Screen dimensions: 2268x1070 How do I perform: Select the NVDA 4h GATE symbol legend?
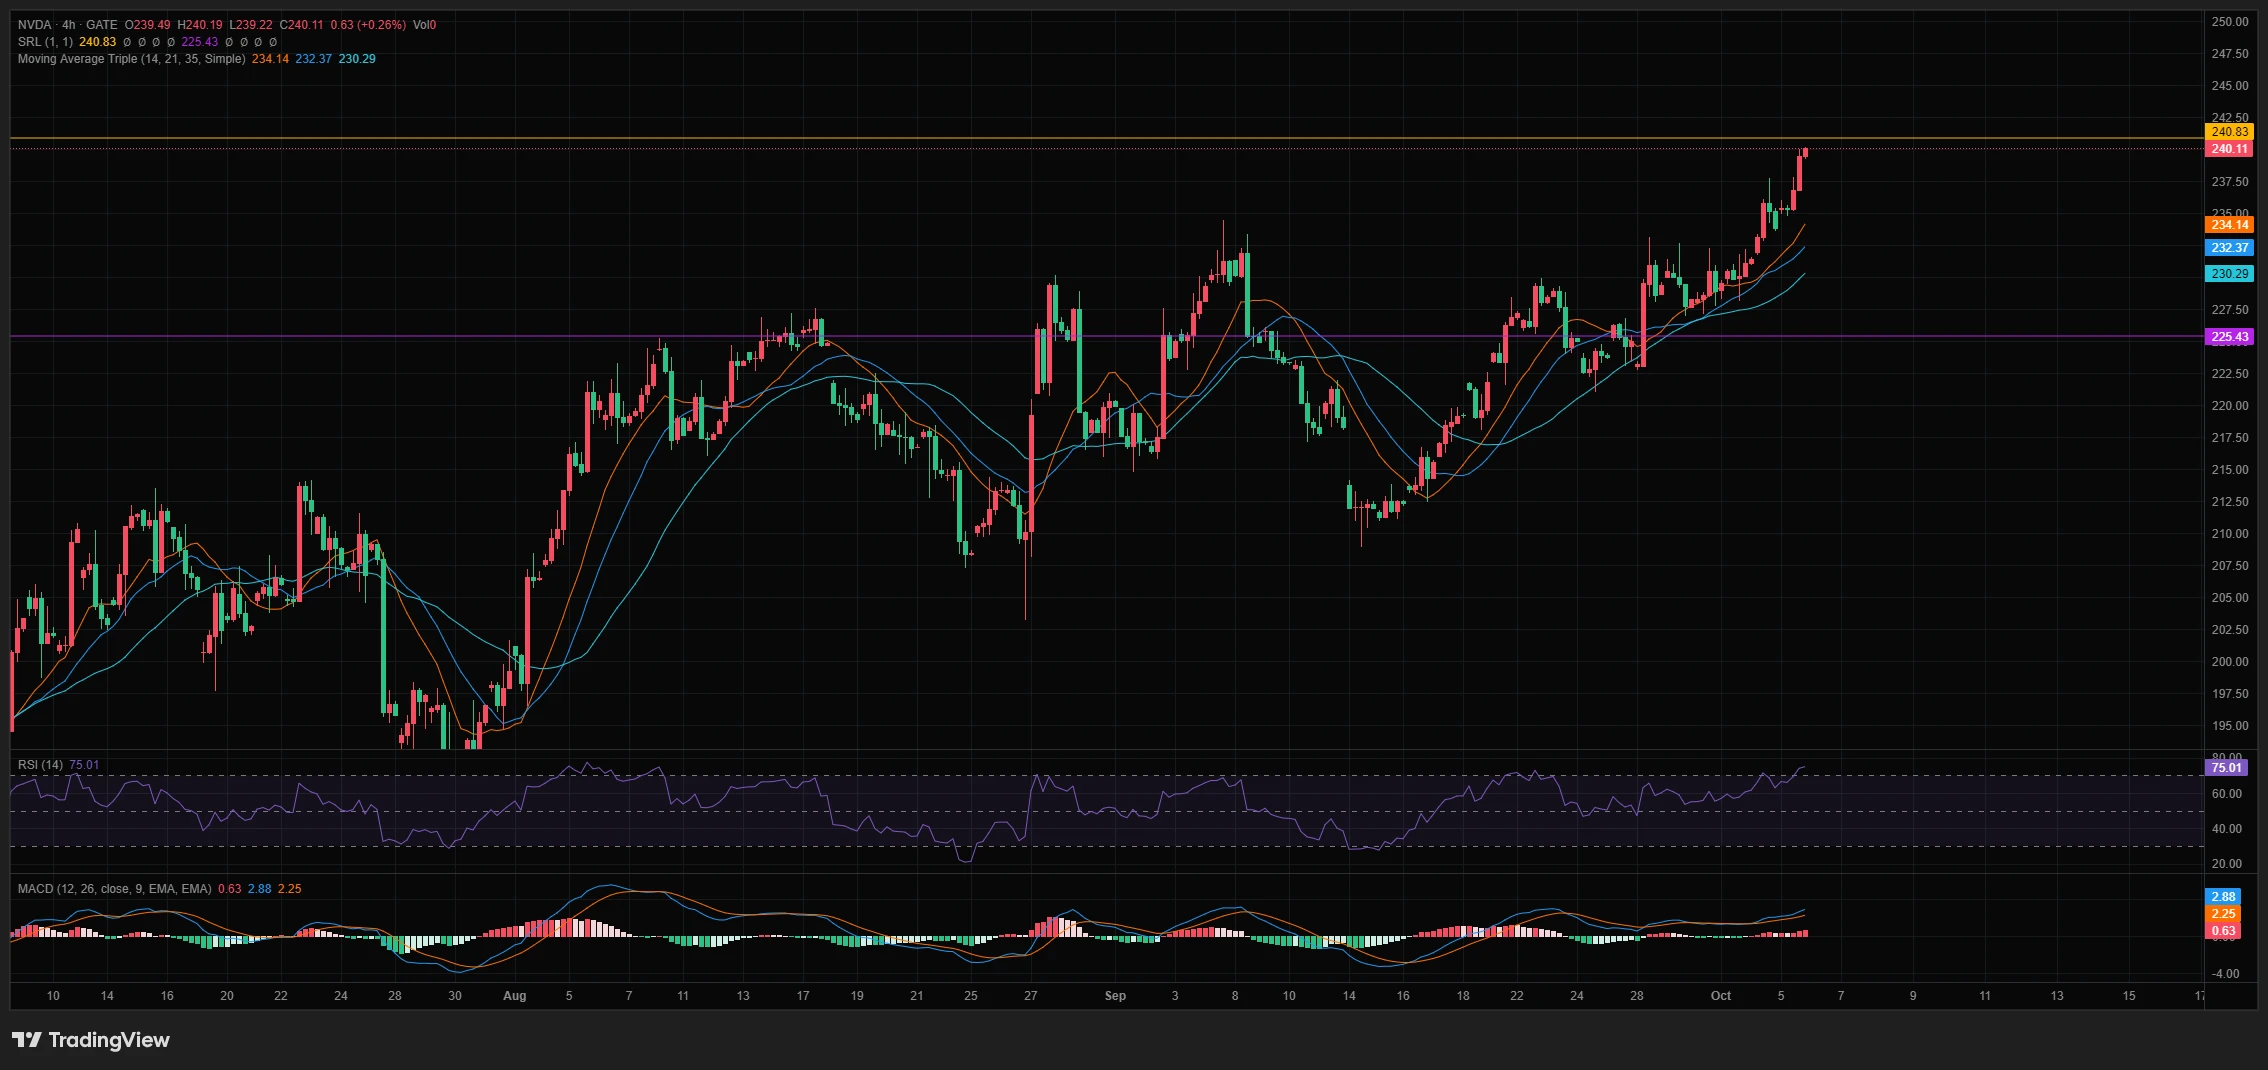coord(67,25)
